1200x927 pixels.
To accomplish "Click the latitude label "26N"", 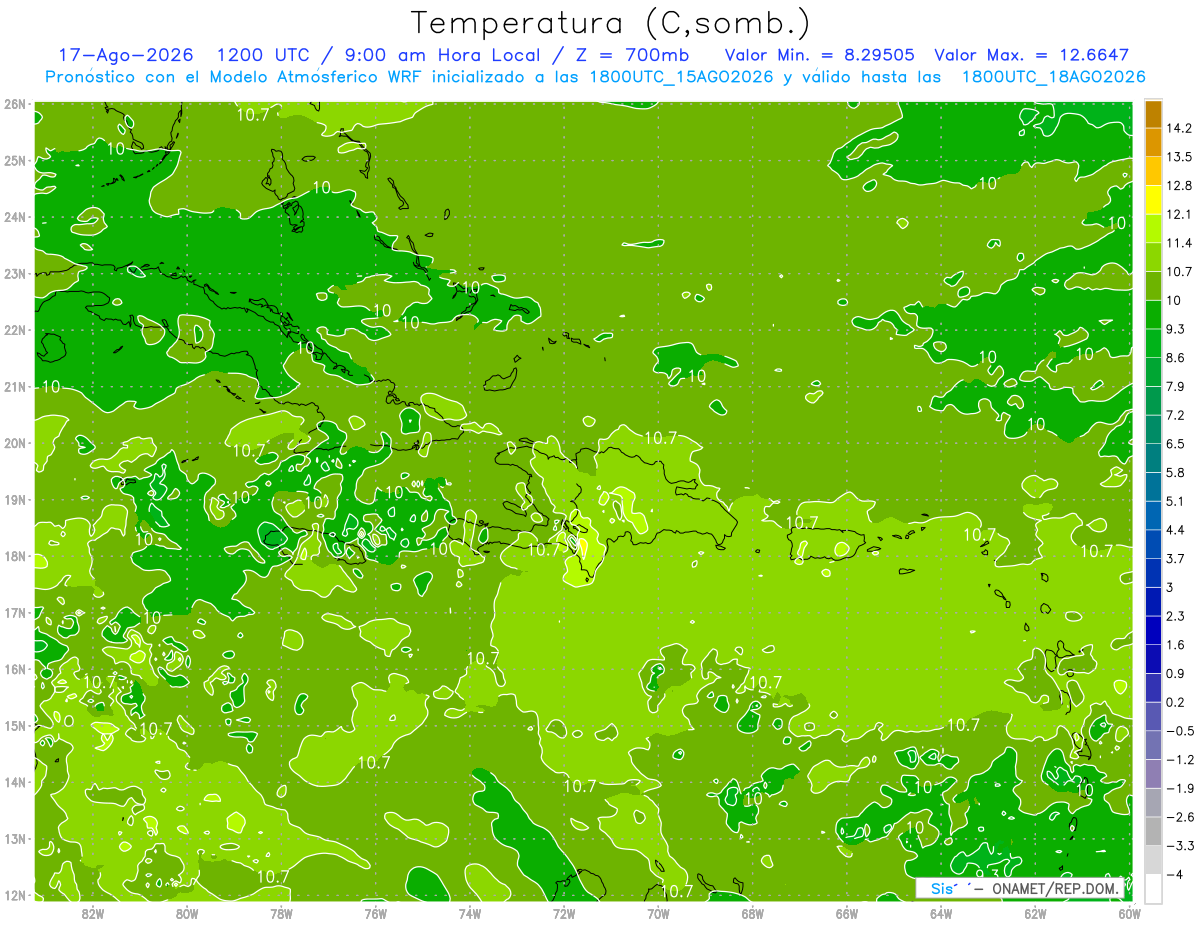I will (x=14, y=104).
